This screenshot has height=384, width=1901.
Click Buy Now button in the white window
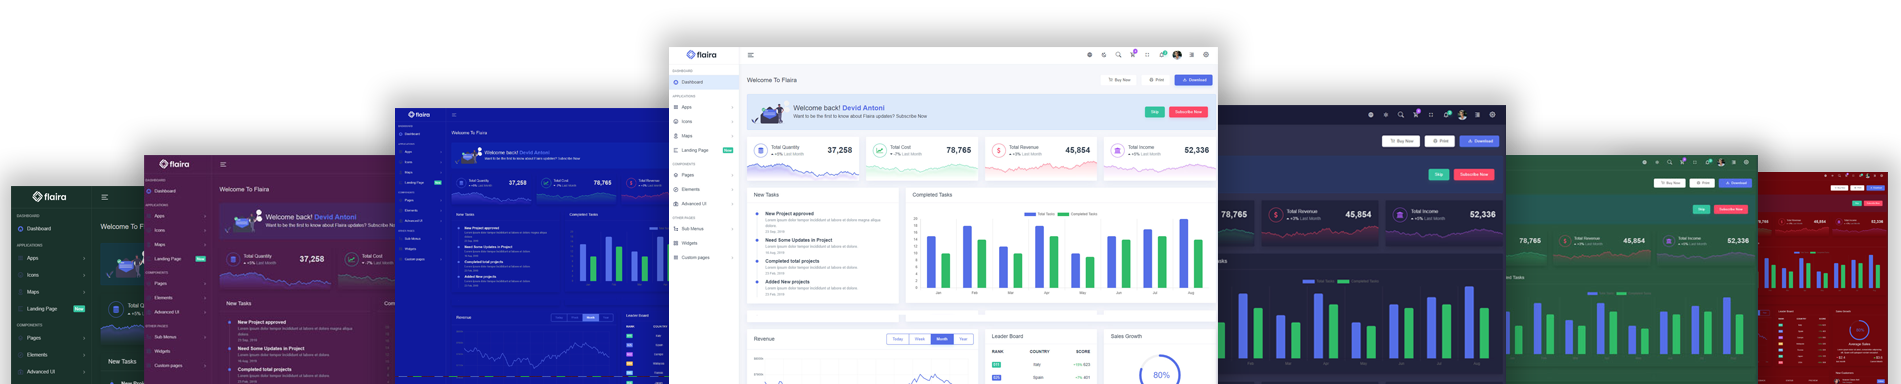pos(1120,80)
